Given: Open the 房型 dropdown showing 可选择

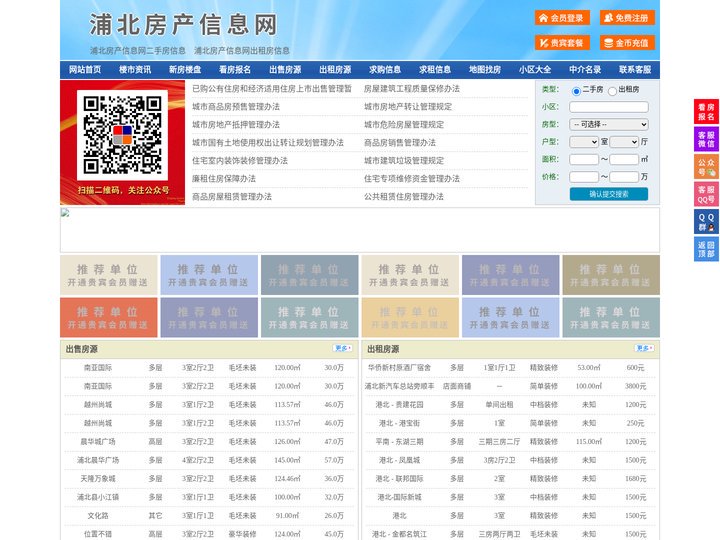Looking at the screenshot, I should [609, 124].
